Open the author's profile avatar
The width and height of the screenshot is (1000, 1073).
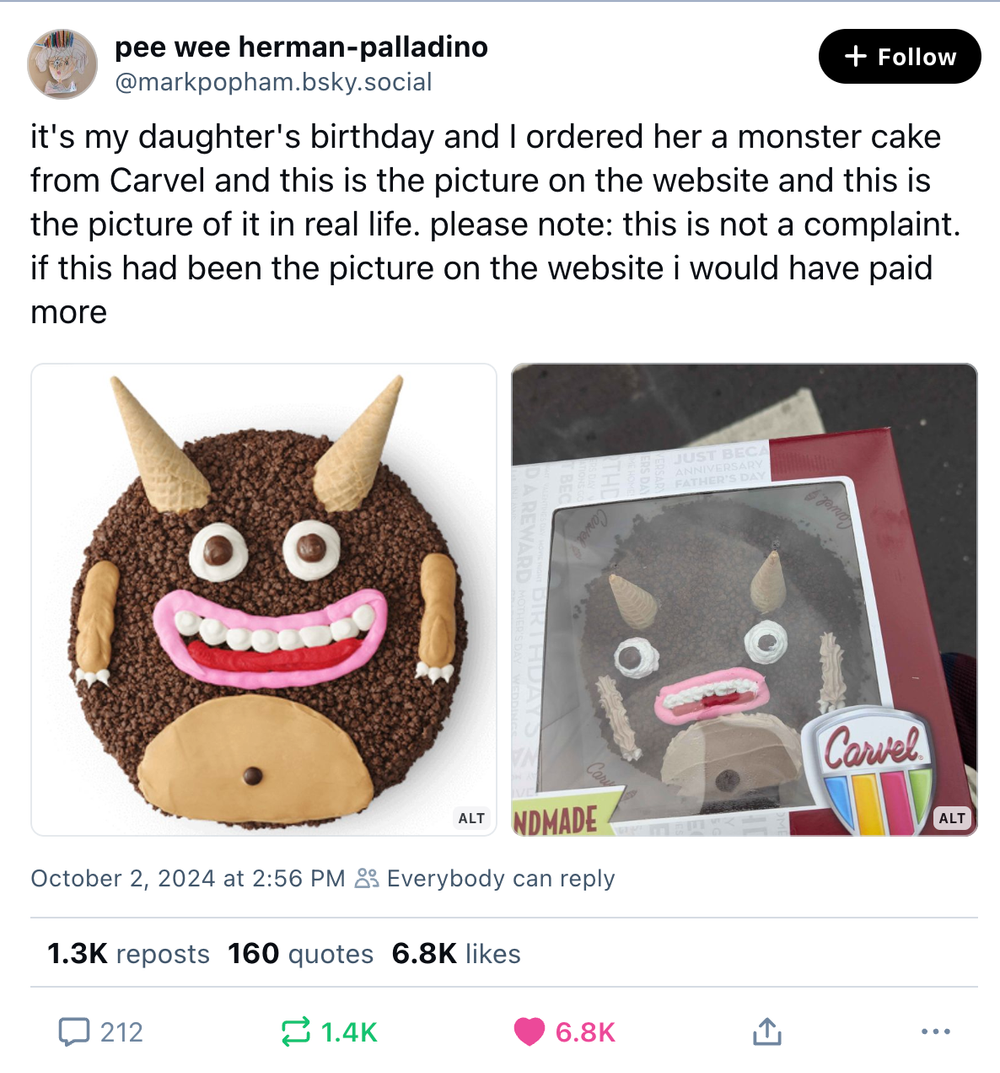62,64
